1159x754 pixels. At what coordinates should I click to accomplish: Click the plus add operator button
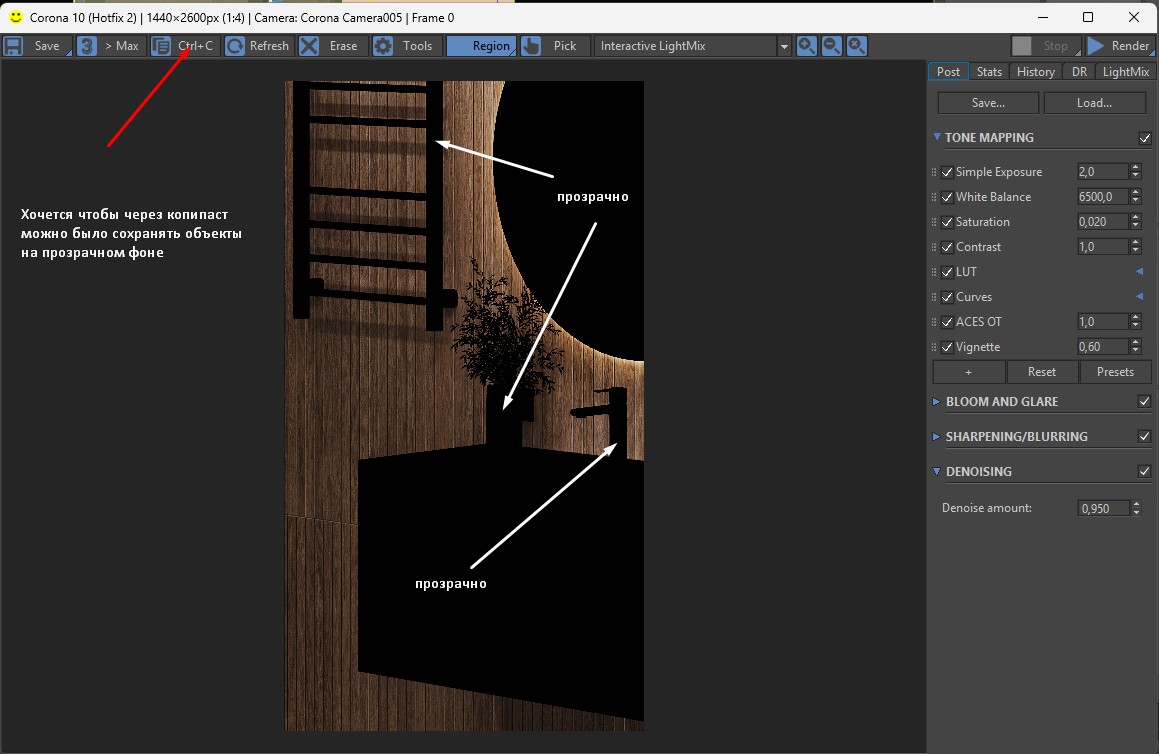point(969,372)
